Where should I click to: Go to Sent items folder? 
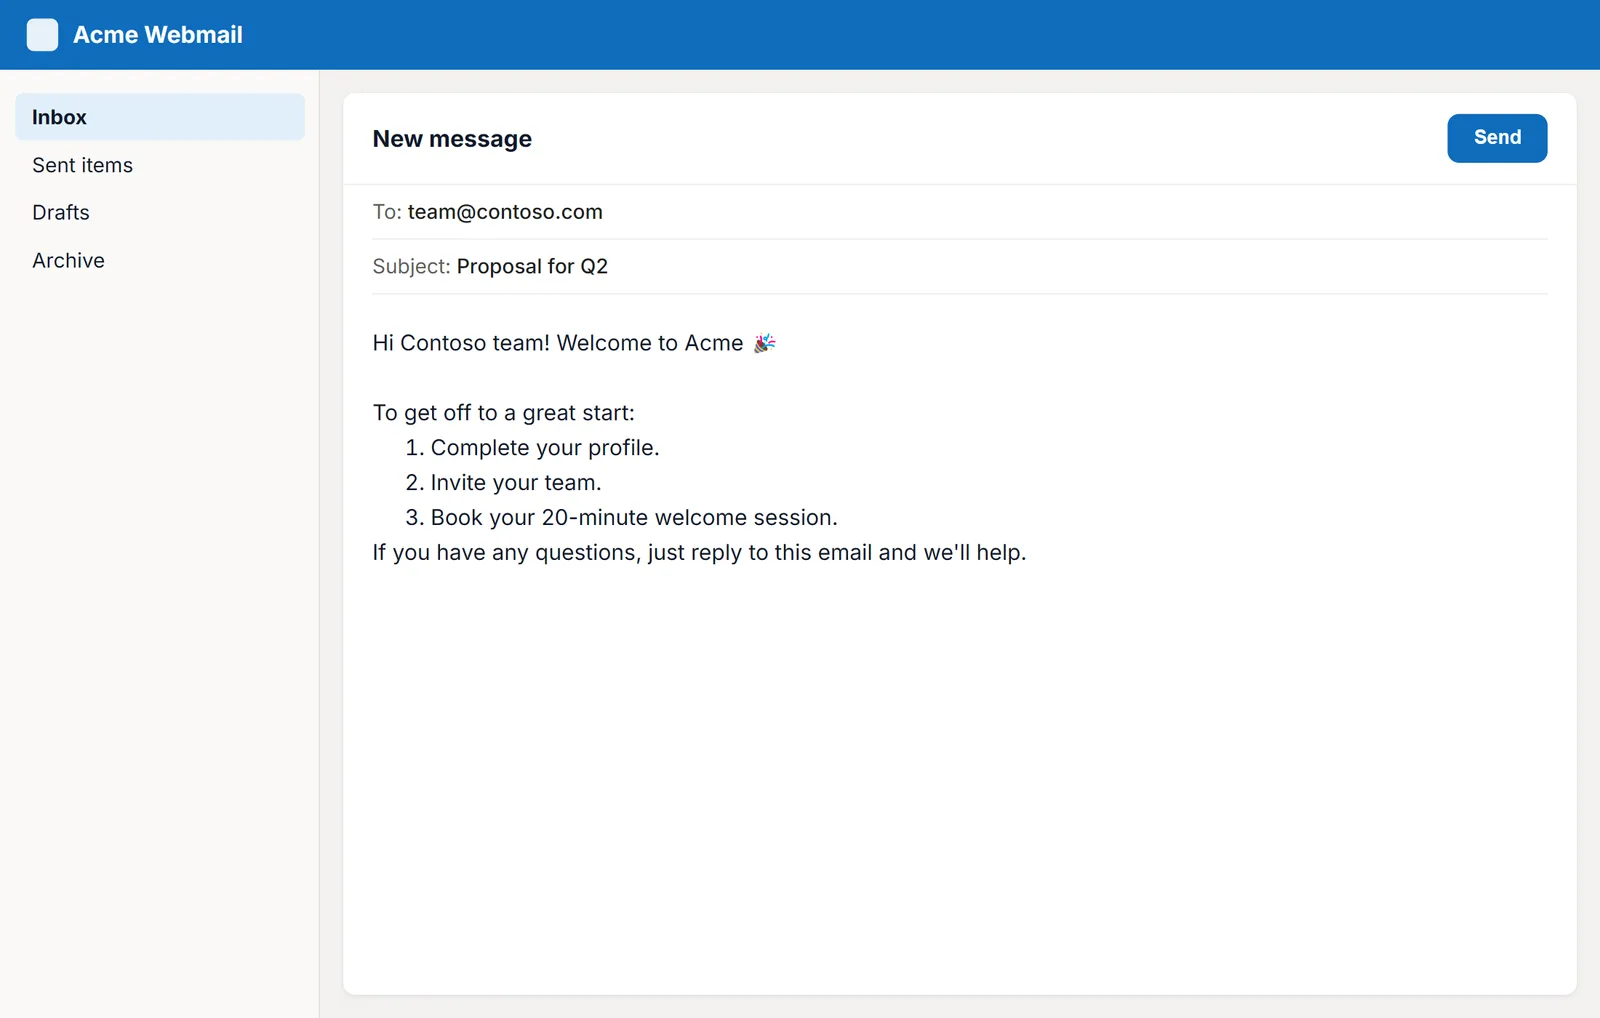[x=160, y=165]
